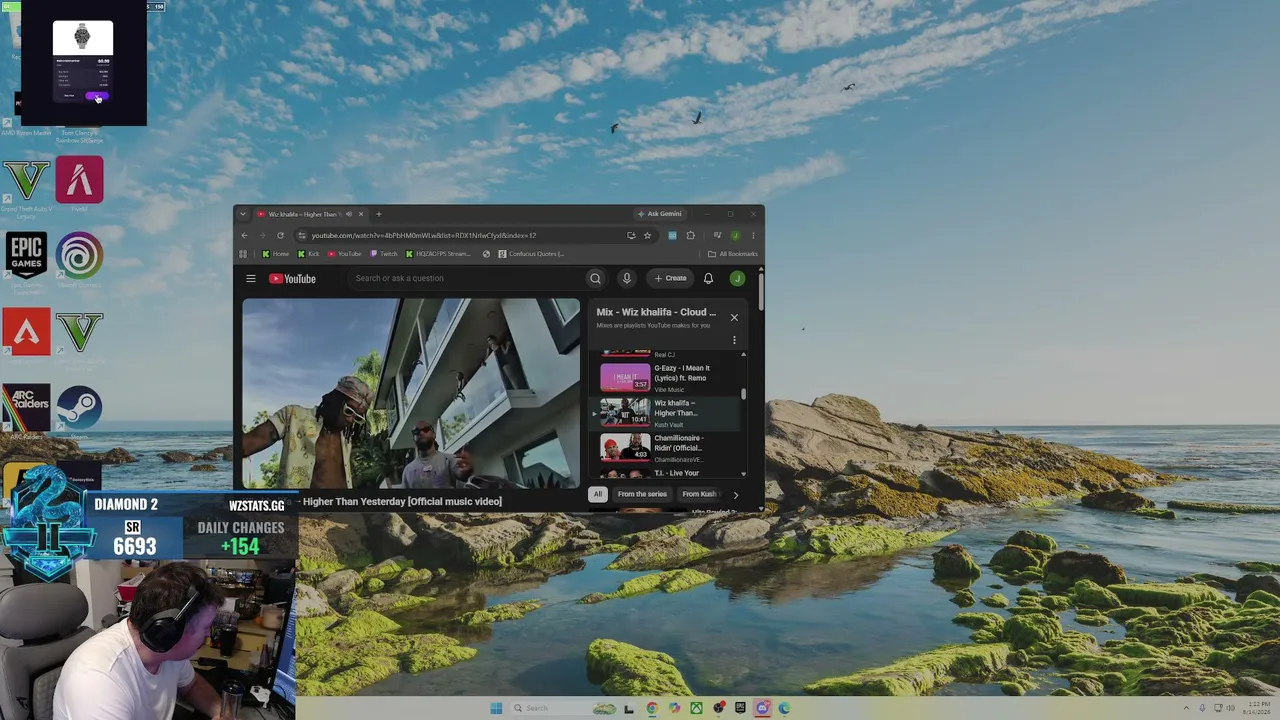Start voice search with the microphone icon
The width and height of the screenshot is (1280, 720).
[626, 279]
